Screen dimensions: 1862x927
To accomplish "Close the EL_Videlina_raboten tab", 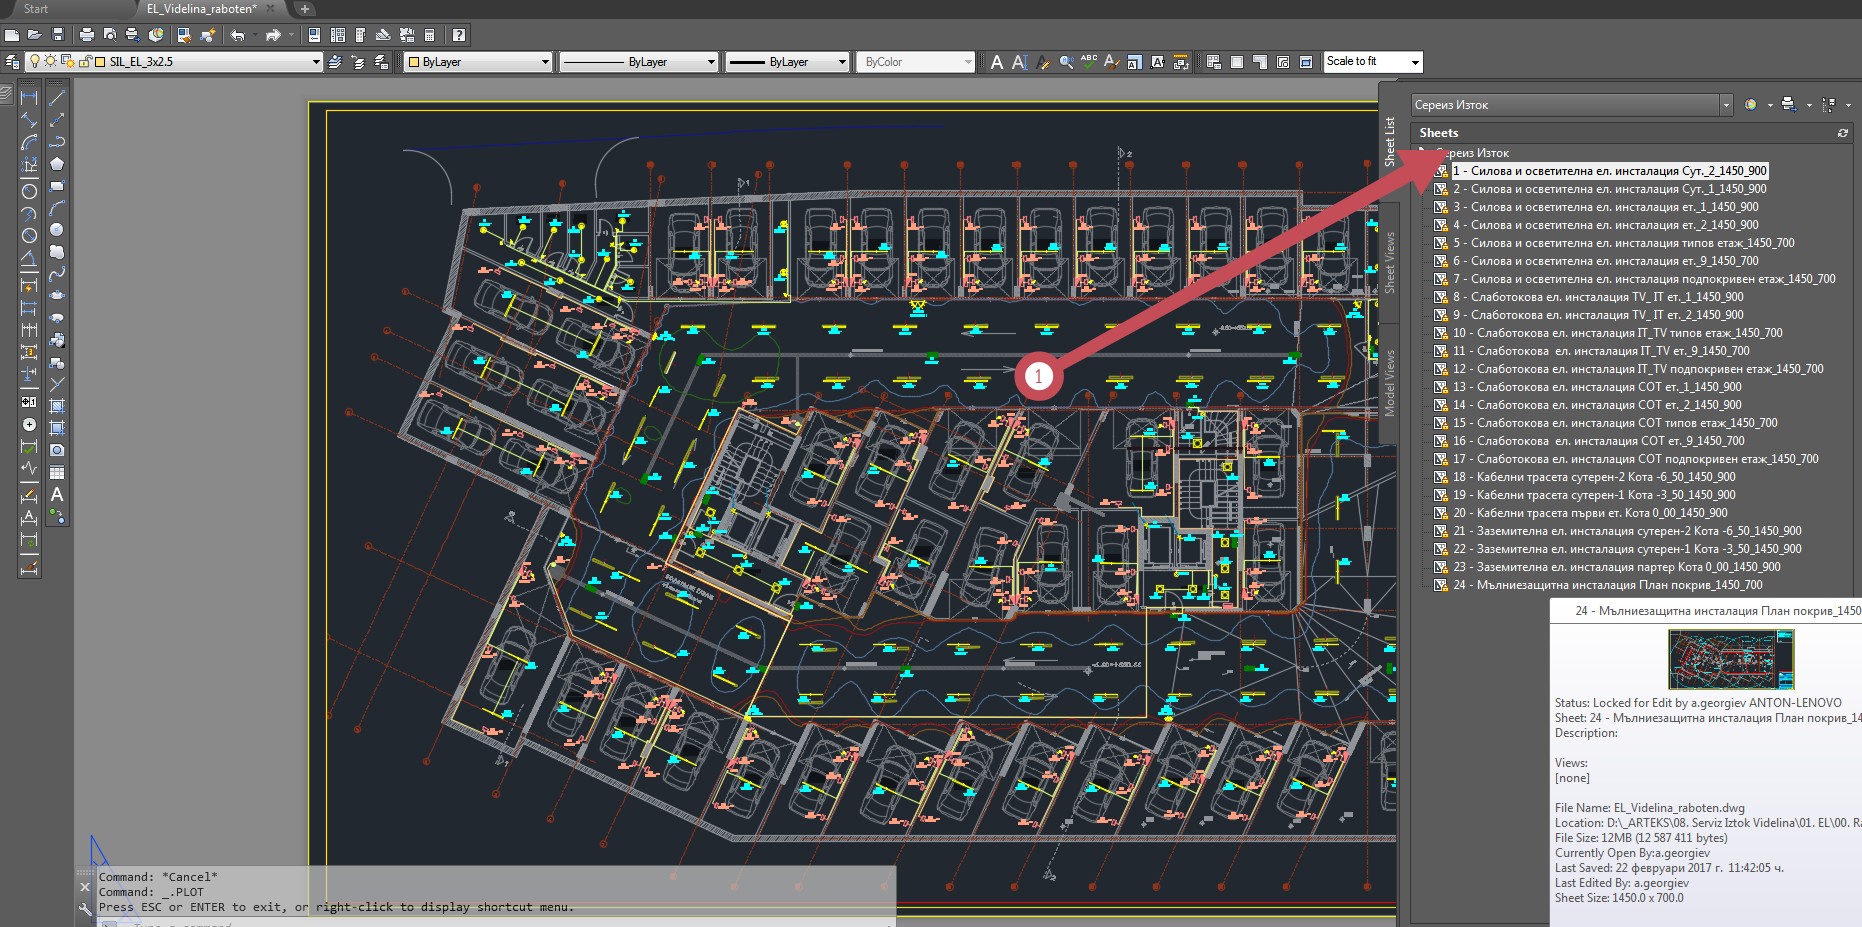I will [270, 9].
